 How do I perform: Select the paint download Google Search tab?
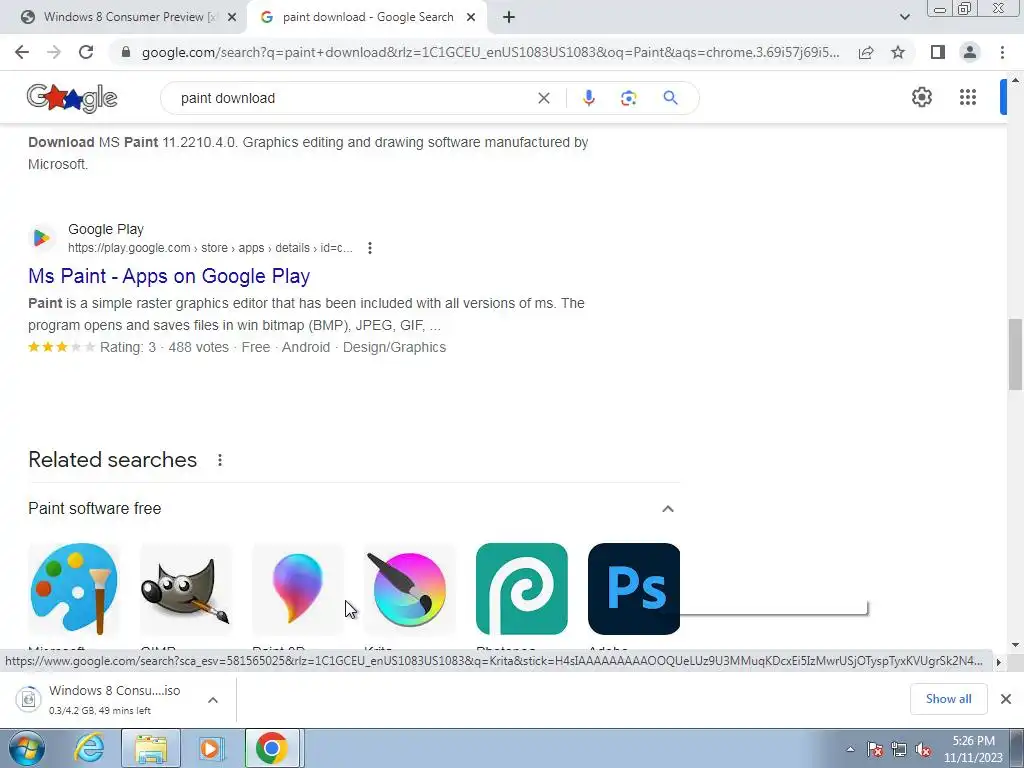(368, 17)
